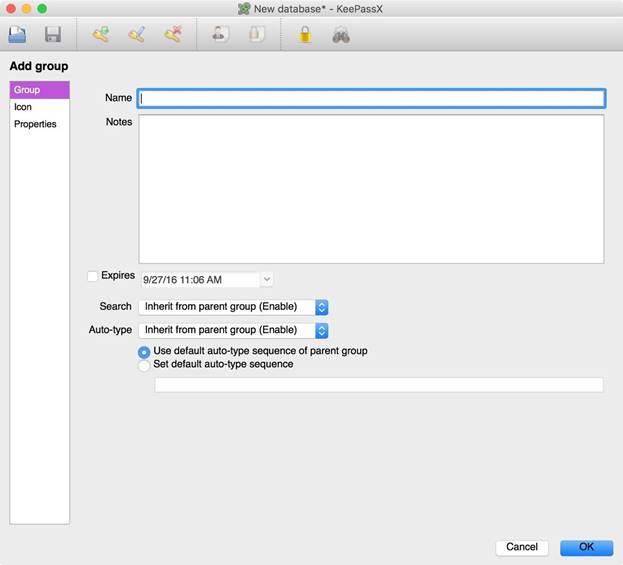Expand the Auto-type inherit dropdown
The height and width of the screenshot is (565, 623).
[322, 330]
